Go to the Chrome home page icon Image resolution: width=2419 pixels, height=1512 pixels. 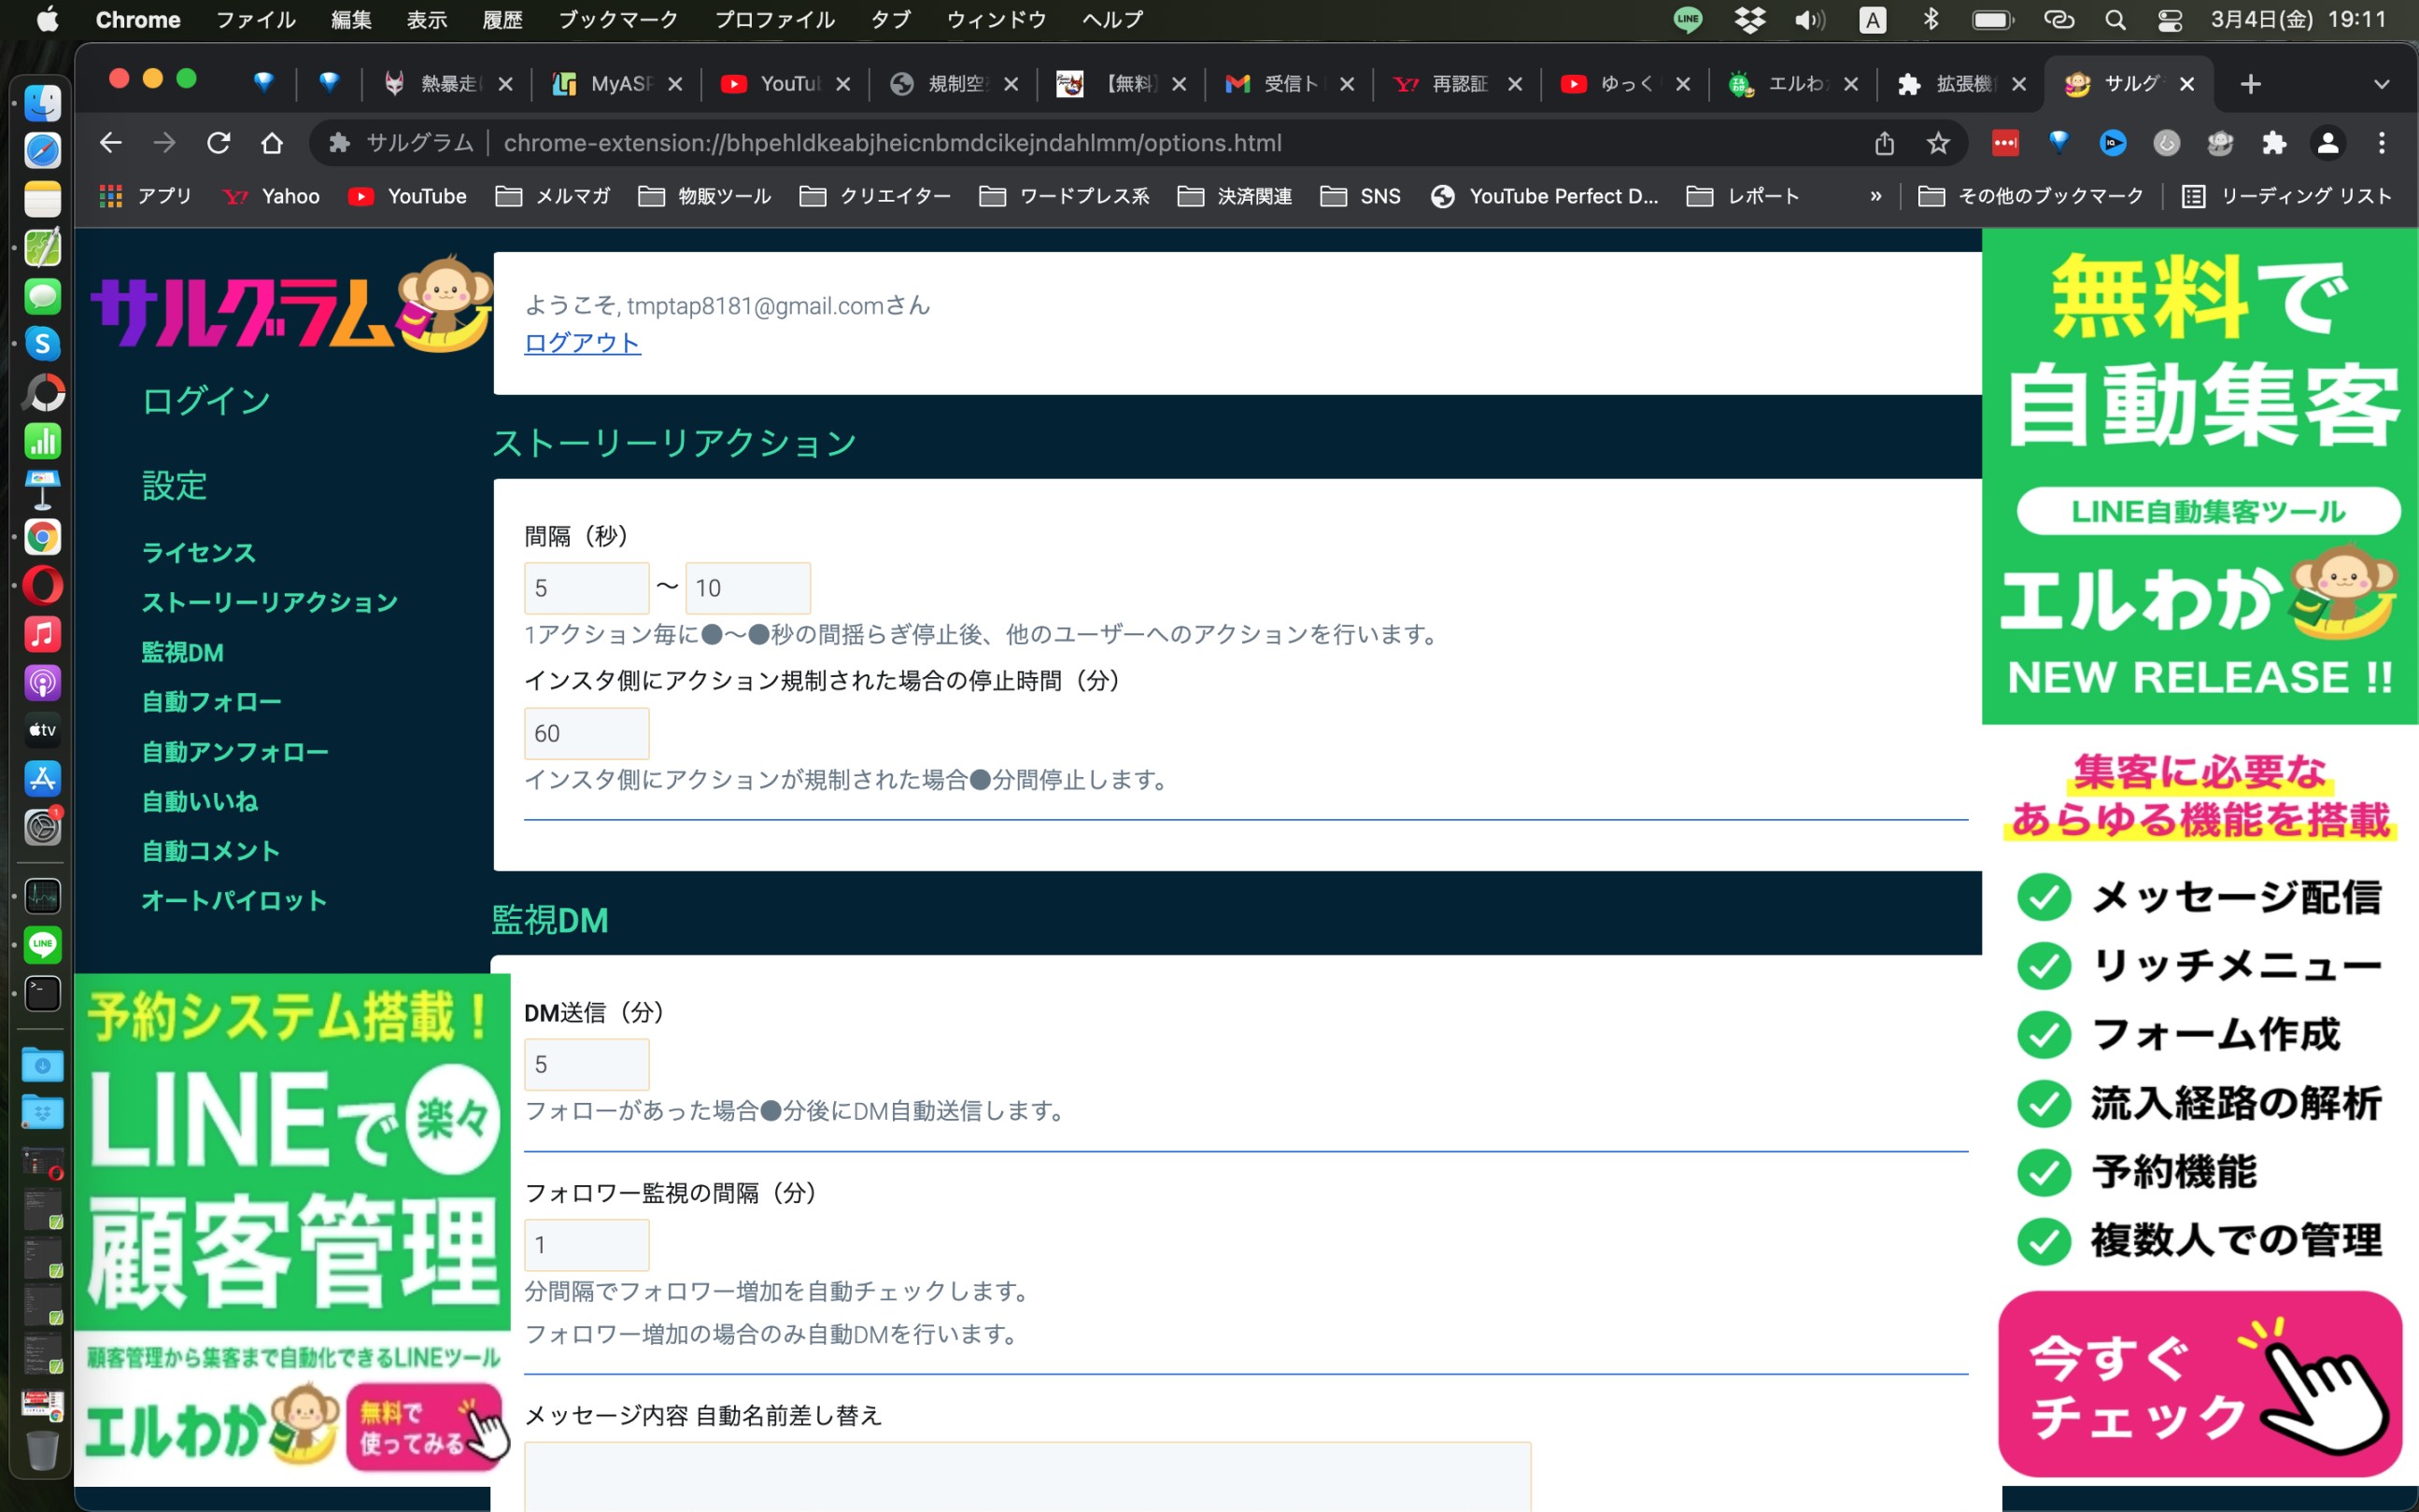tap(272, 143)
